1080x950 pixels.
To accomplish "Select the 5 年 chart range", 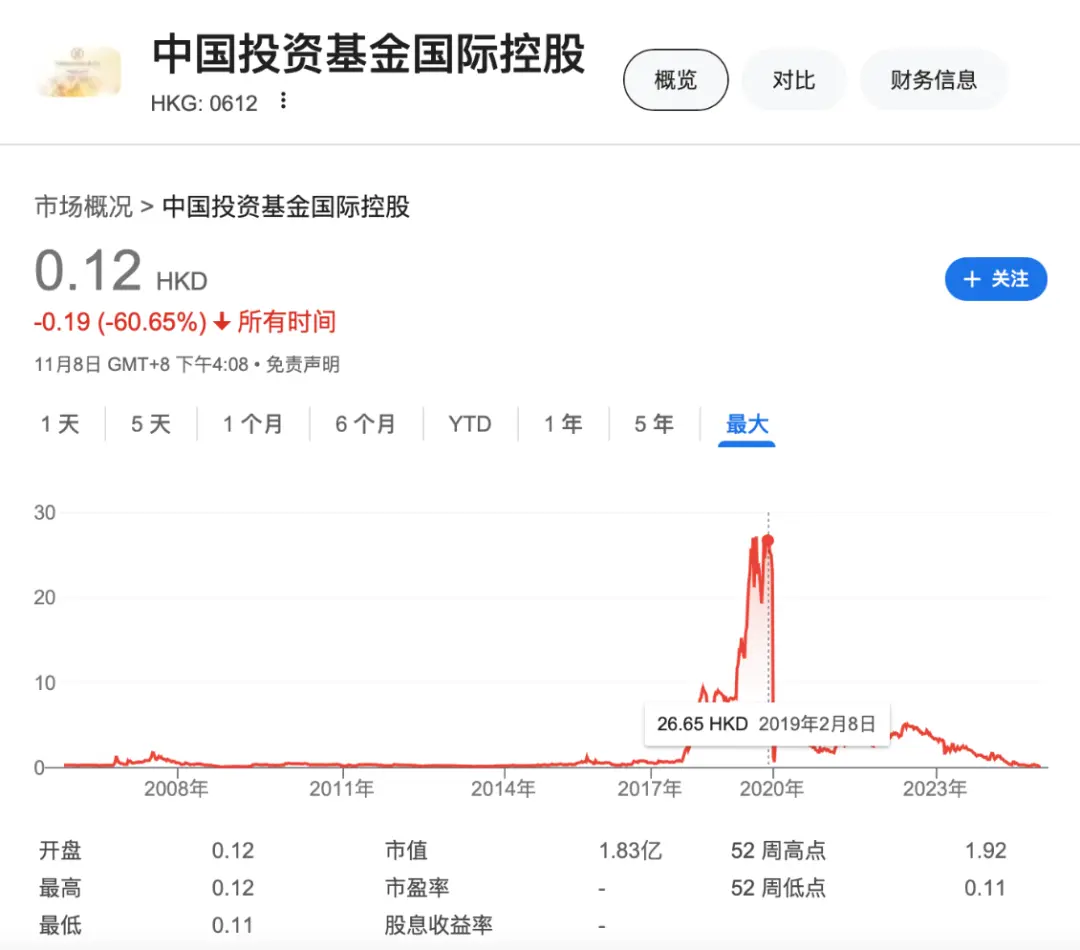I will (x=654, y=424).
